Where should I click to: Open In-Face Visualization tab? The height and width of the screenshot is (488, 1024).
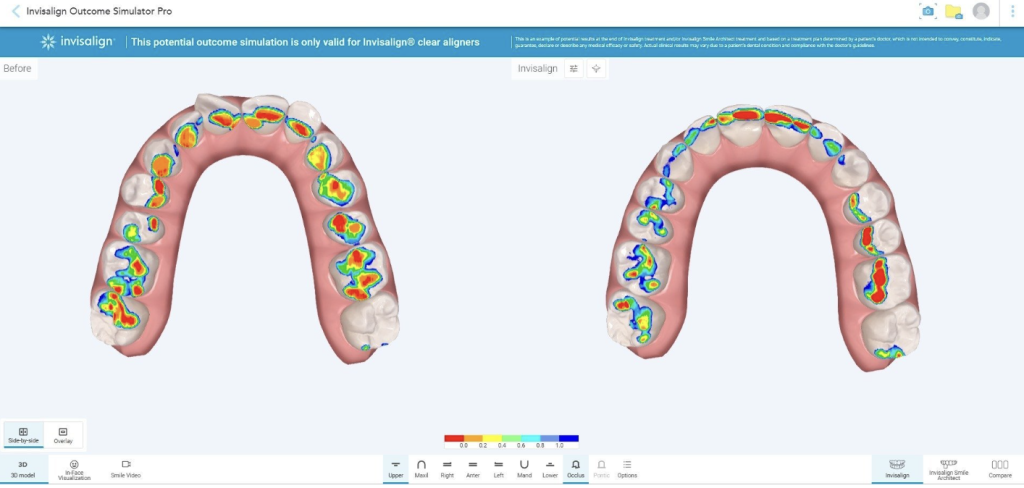point(74,468)
